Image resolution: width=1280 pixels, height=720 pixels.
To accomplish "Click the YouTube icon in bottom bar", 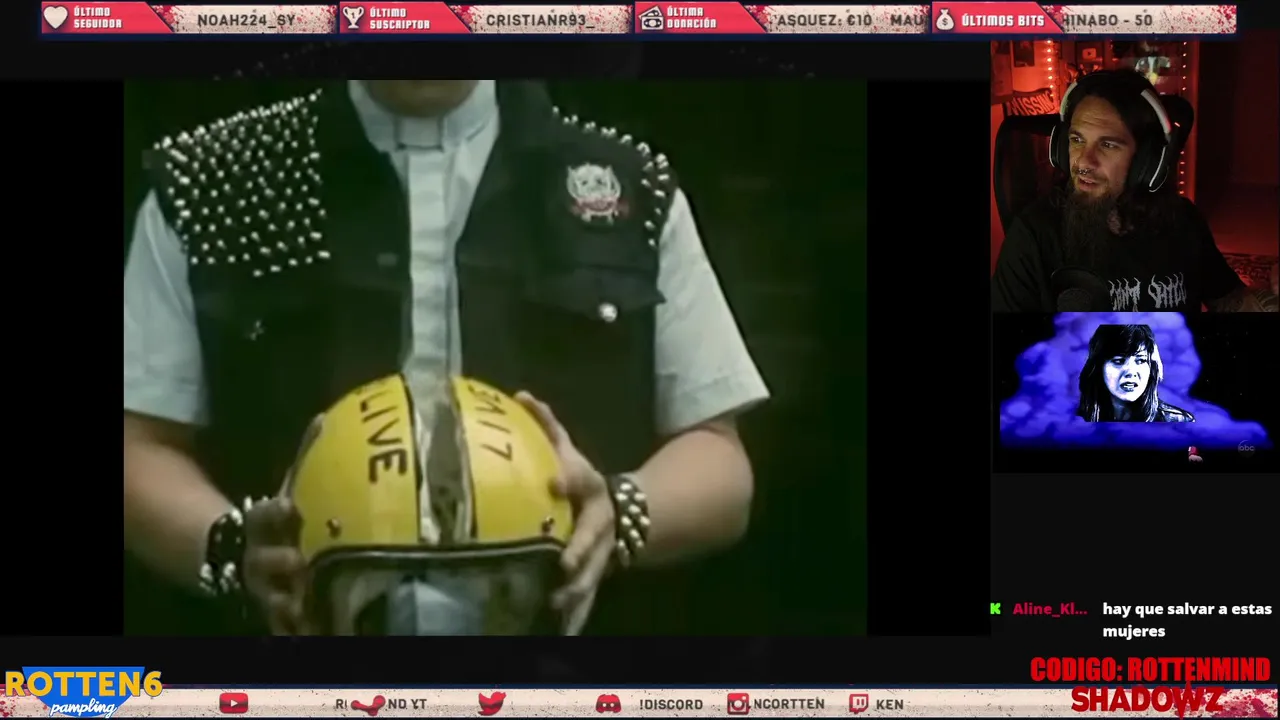I will (x=233, y=704).
